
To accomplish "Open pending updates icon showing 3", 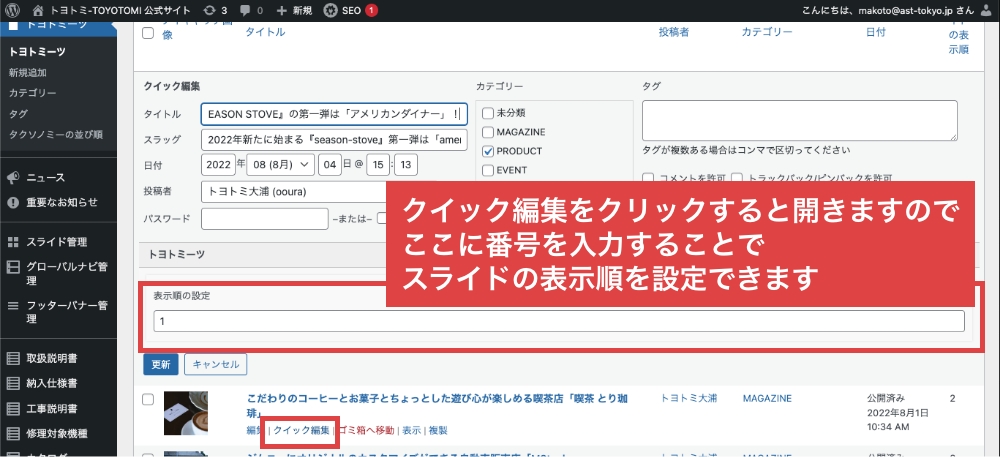I will click(x=210, y=10).
